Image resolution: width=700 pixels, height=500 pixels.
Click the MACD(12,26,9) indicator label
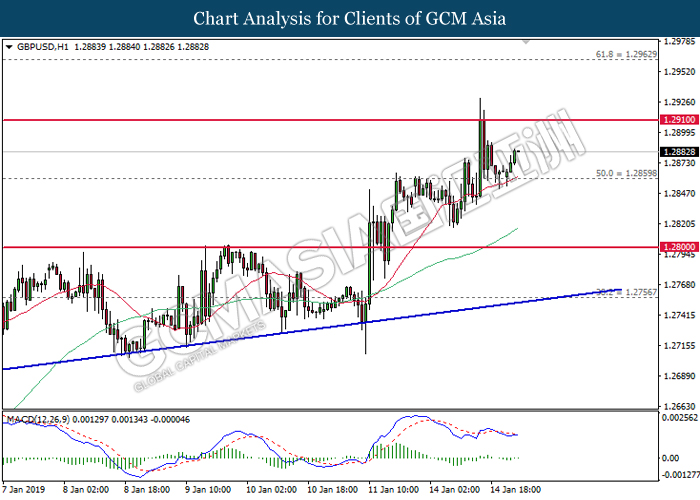(41, 416)
